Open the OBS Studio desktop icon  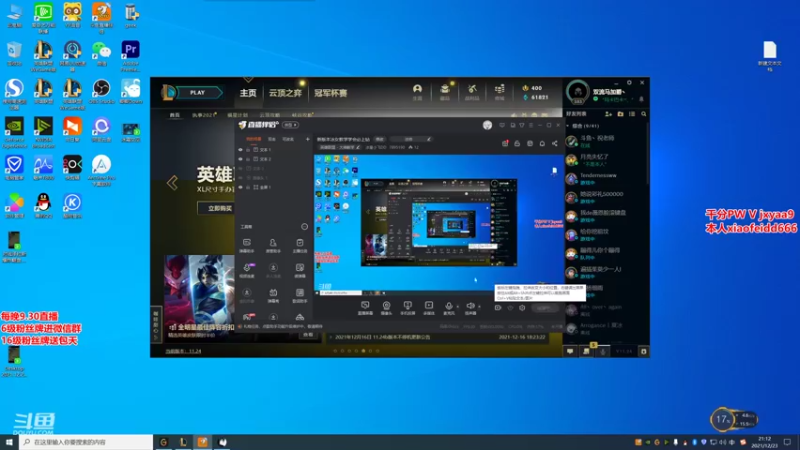(x=102, y=92)
